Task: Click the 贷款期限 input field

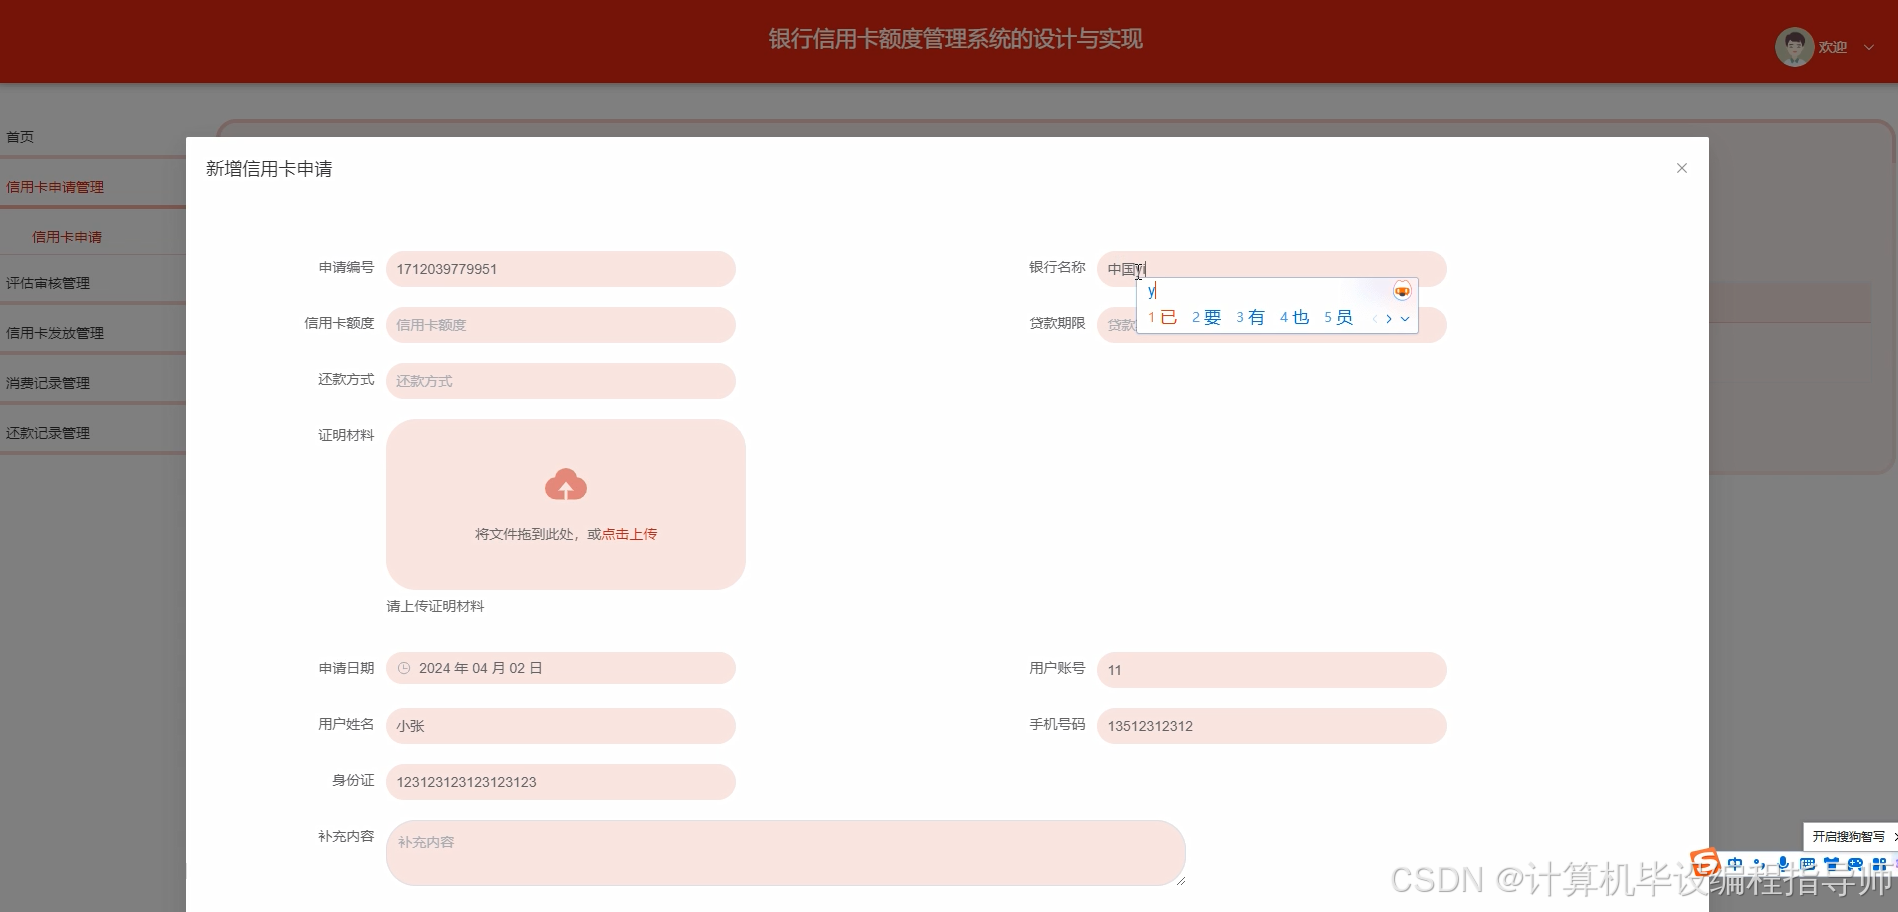Action: click(x=1272, y=325)
